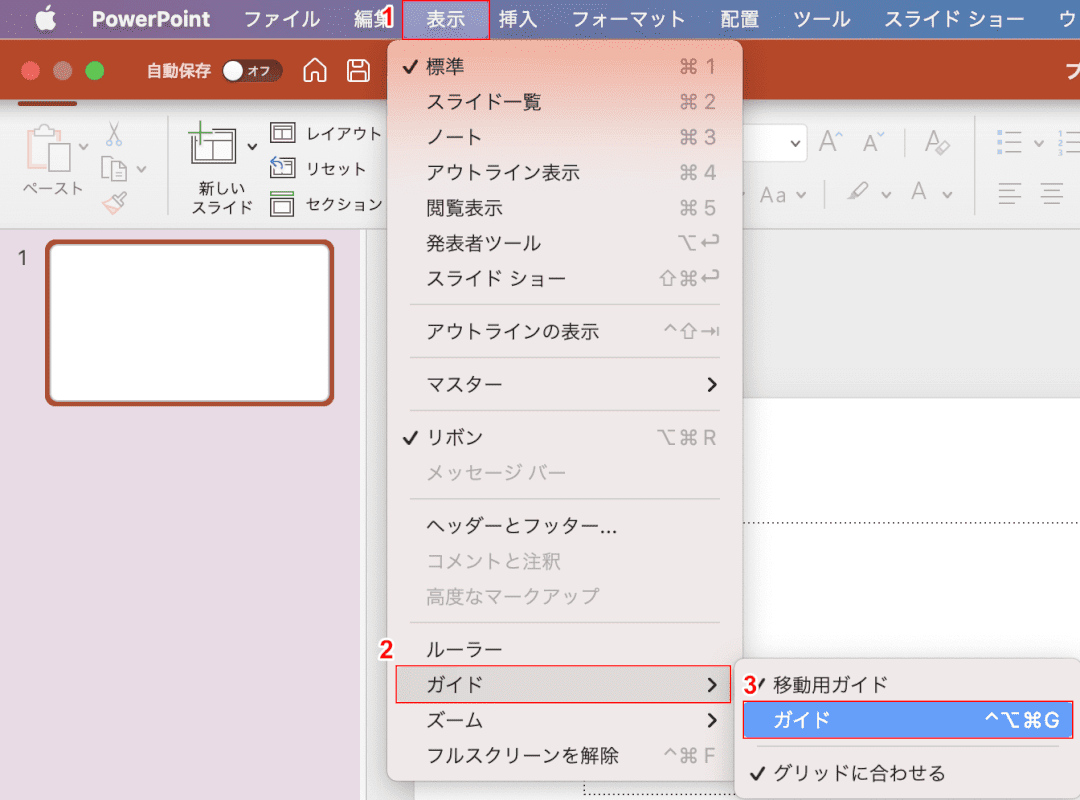Toggle the 標準 view checkmark item
The height and width of the screenshot is (800, 1080).
pos(564,66)
